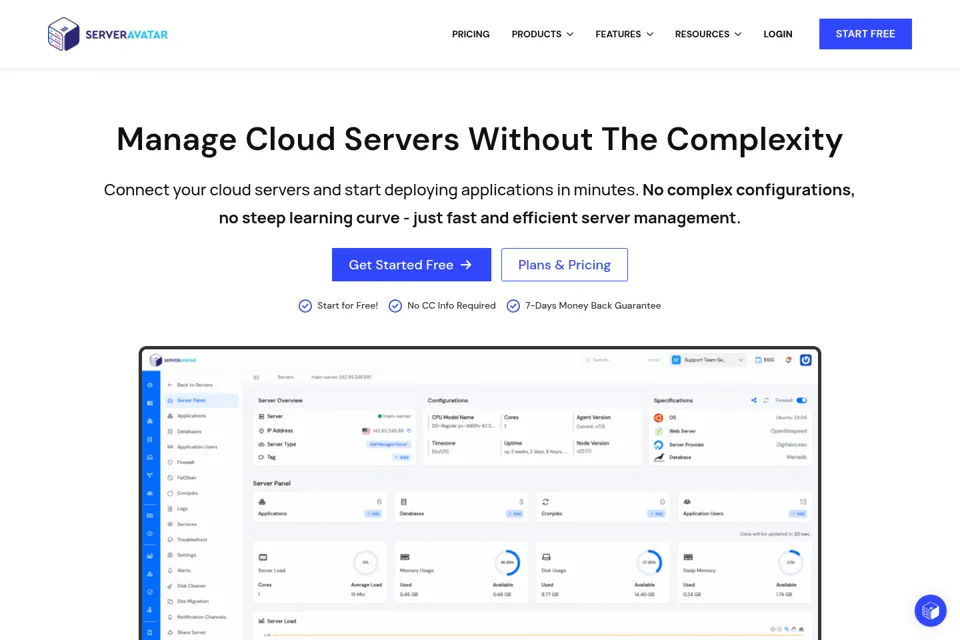Viewport: 960px width, 640px height.
Task: Click the top icon in dashboard blue rail
Action: (x=150, y=385)
